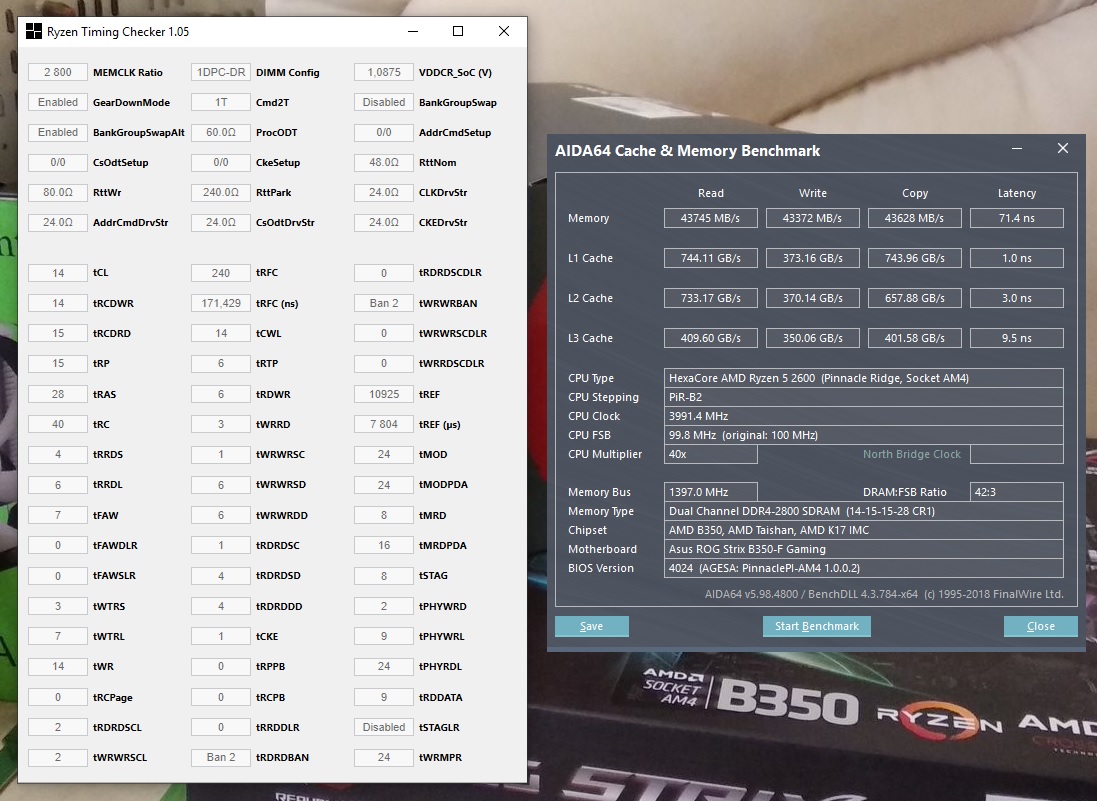Select the MEMCLK Ratio value field
The image size is (1097, 801).
pyautogui.click(x=58, y=72)
